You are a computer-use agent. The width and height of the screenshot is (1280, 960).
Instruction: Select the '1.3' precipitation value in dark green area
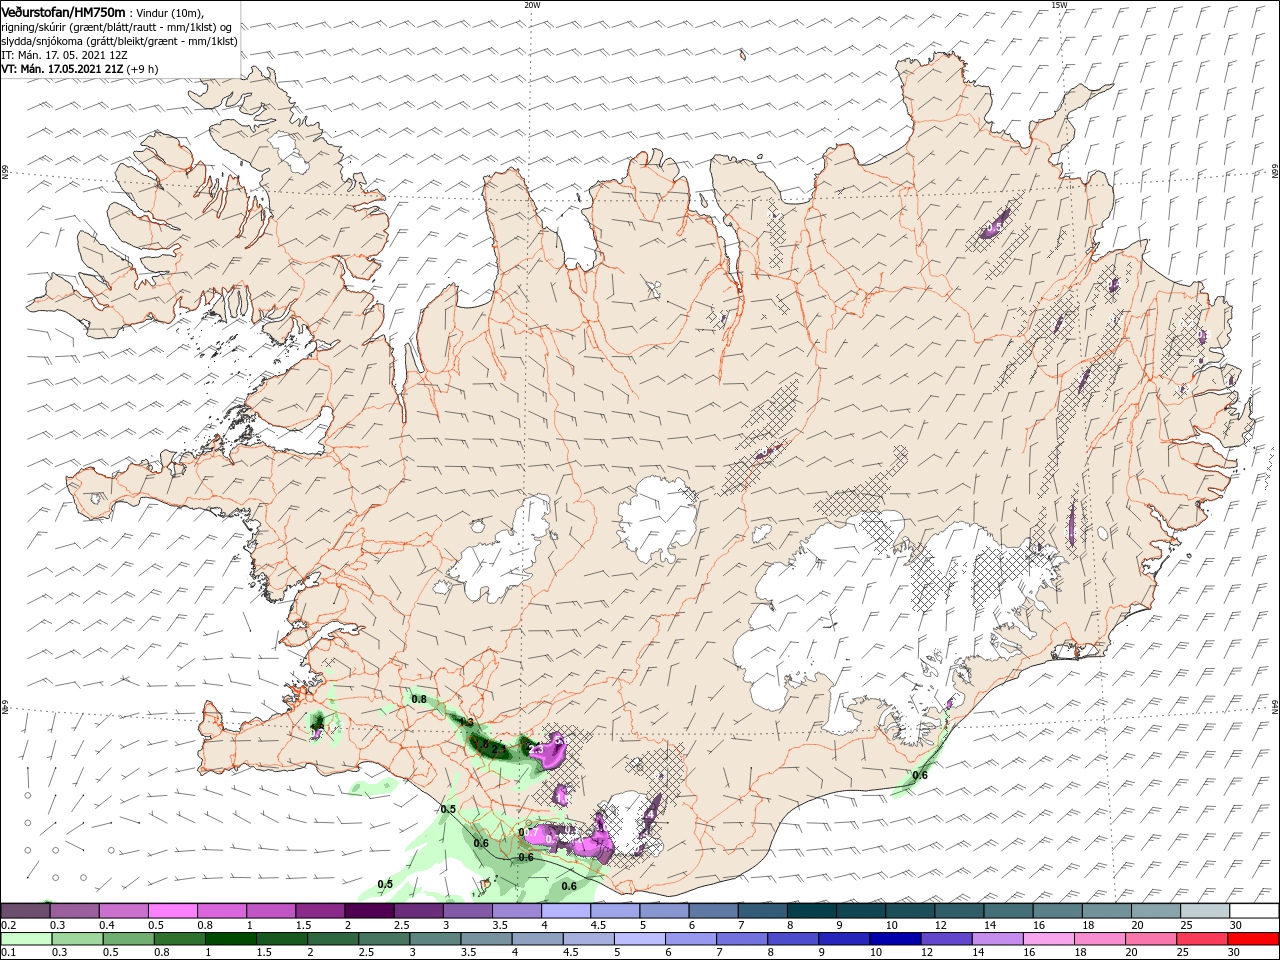point(465,721)
